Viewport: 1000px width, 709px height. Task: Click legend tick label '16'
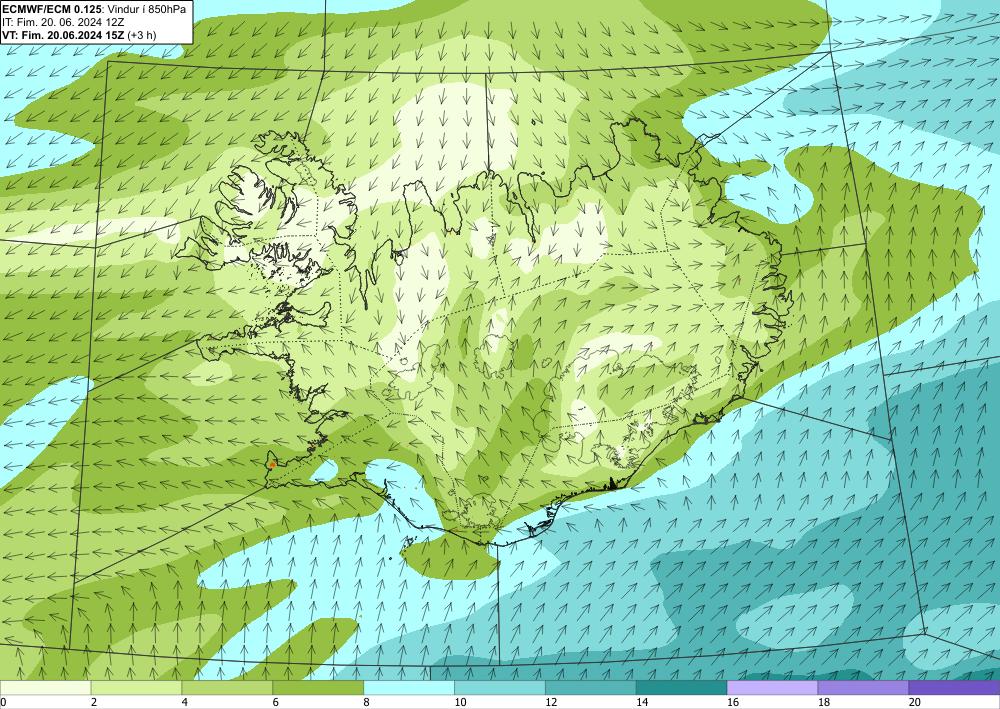(733, 703)
